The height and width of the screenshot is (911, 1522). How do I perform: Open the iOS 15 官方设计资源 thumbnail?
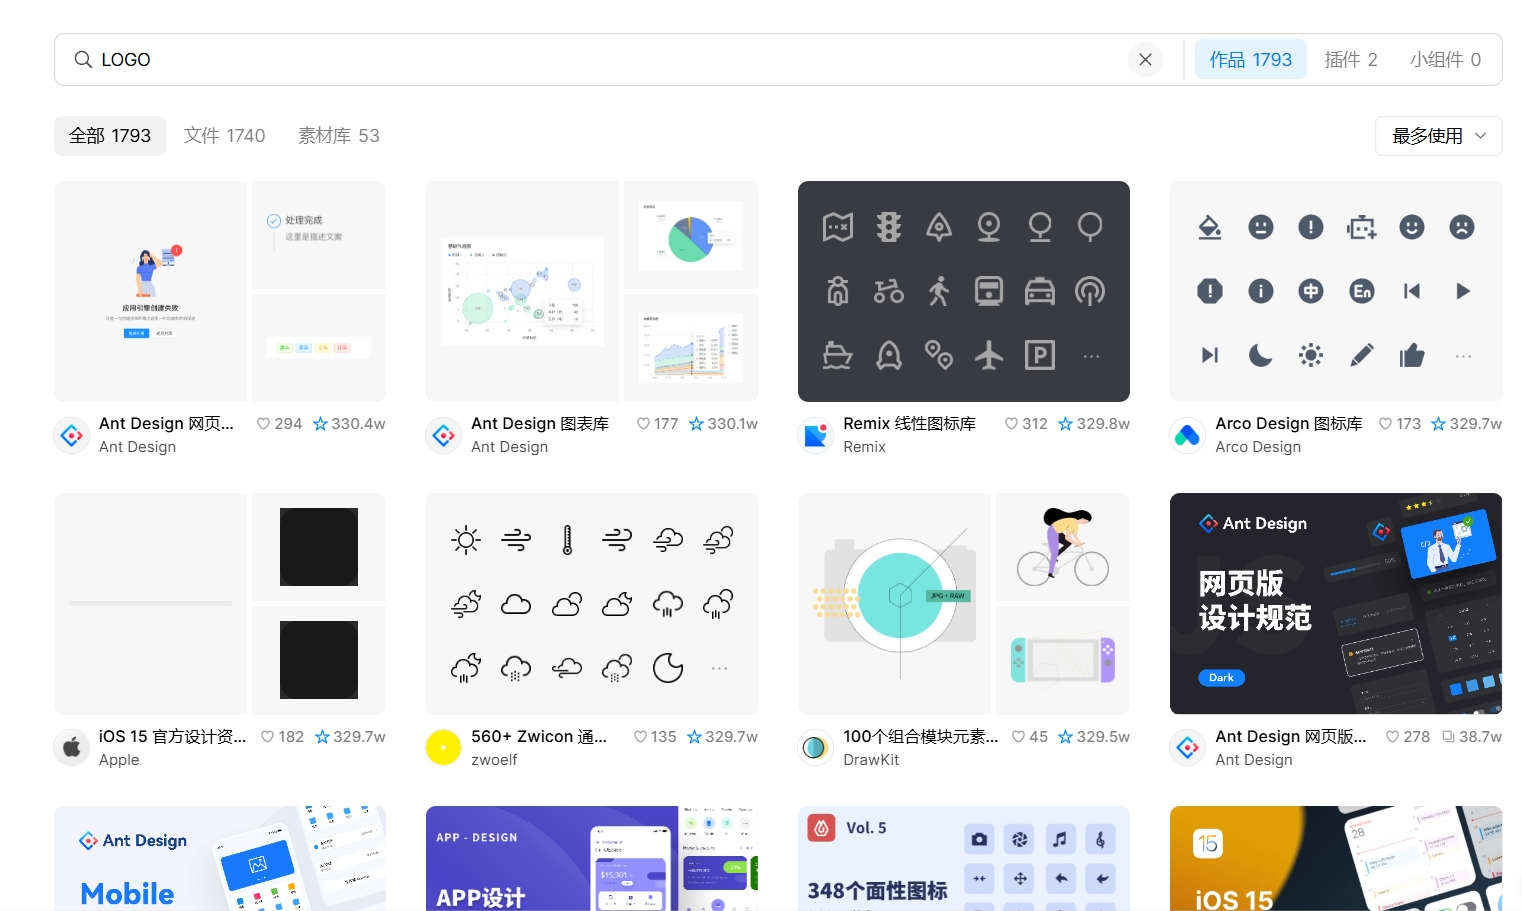(220, 604)
